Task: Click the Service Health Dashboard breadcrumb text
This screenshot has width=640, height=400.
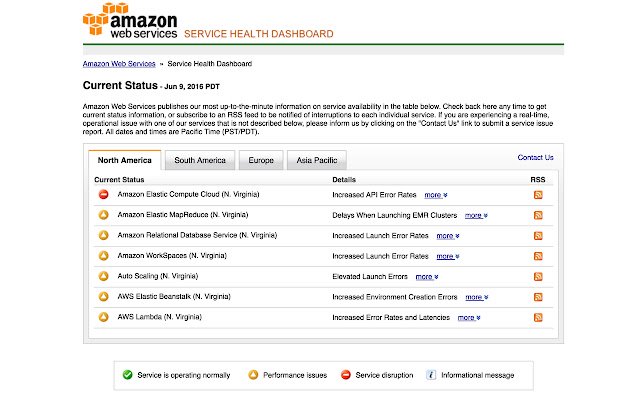Action: (x=210, y=64)
